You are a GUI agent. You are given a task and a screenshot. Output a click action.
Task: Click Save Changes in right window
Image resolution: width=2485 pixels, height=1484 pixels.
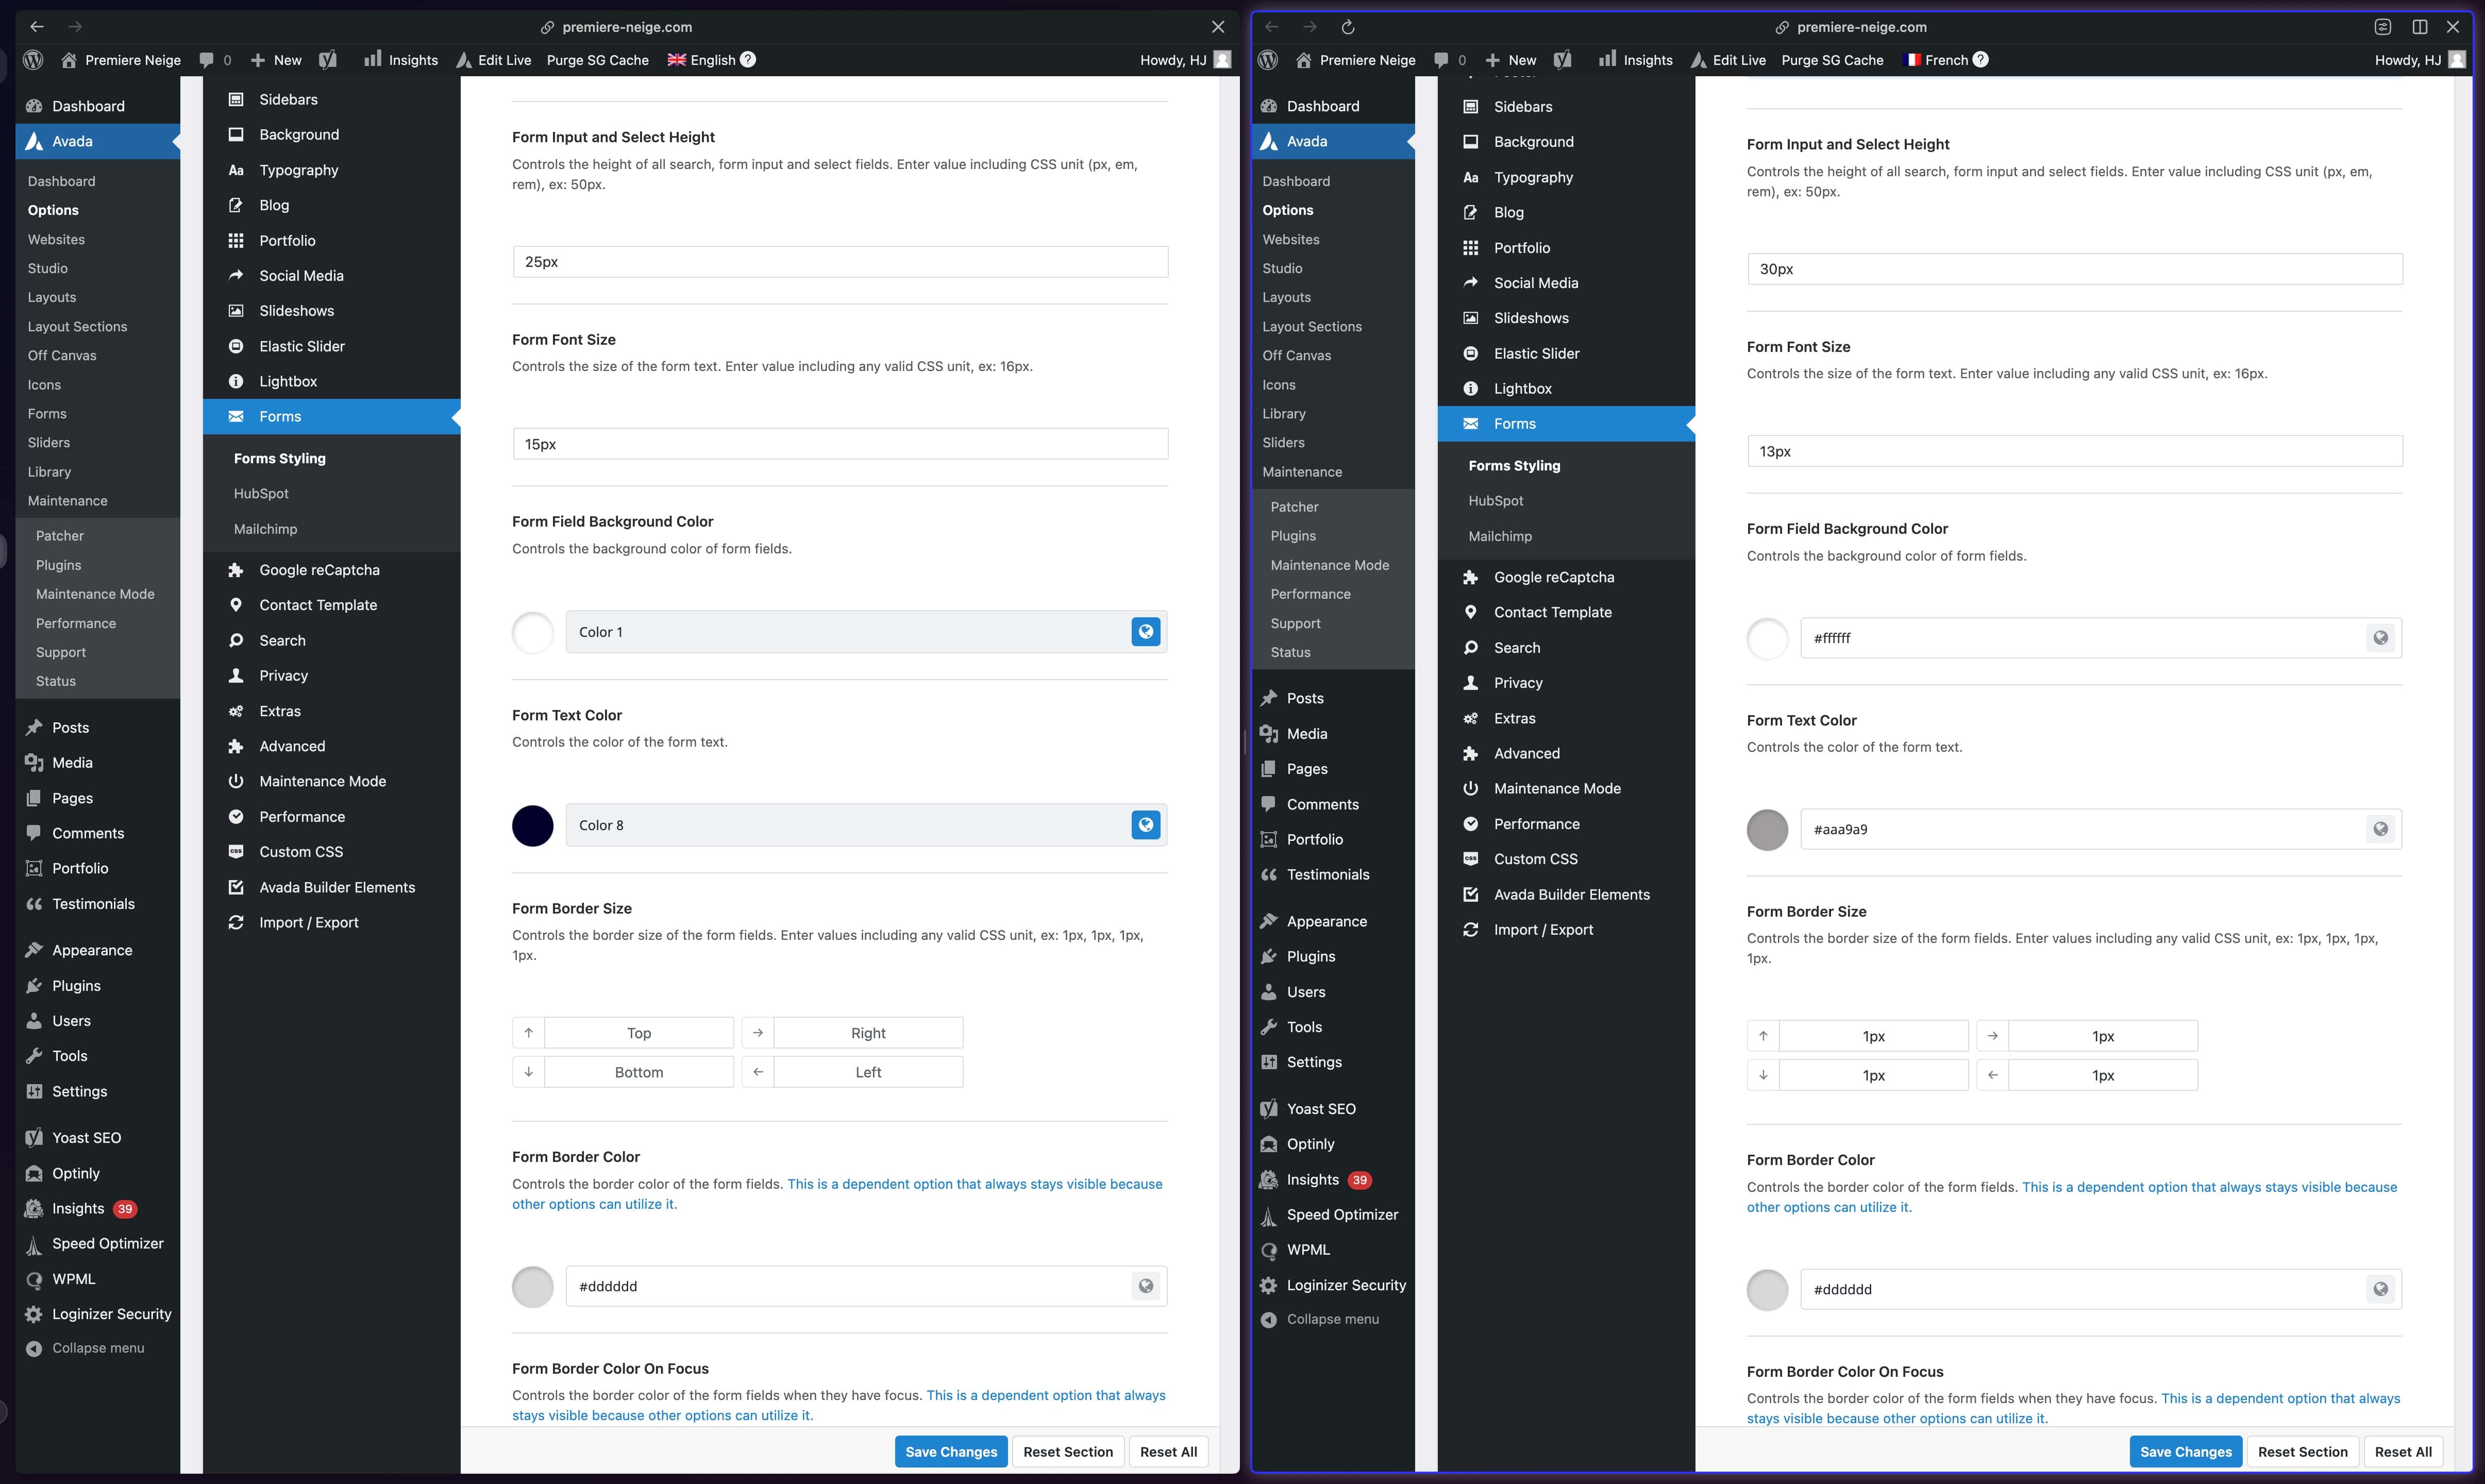click(2186, 1452)
